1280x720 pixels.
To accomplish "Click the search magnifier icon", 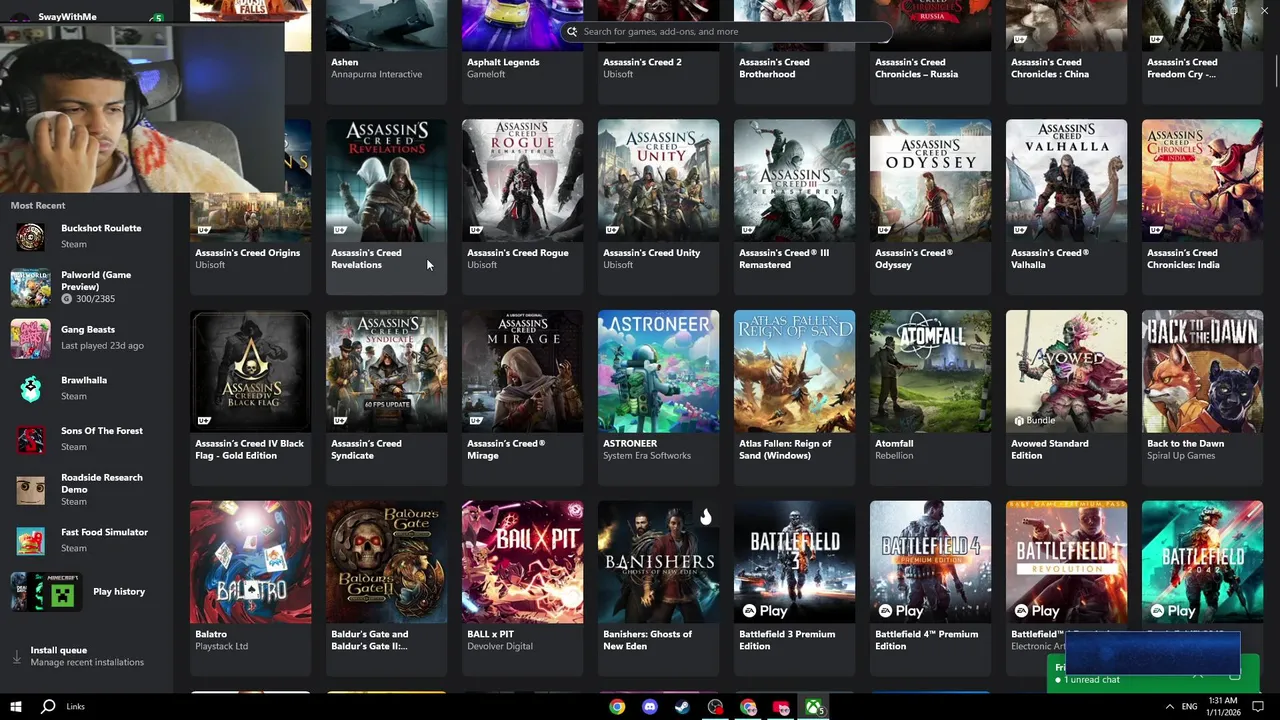I will coord(572,31).
